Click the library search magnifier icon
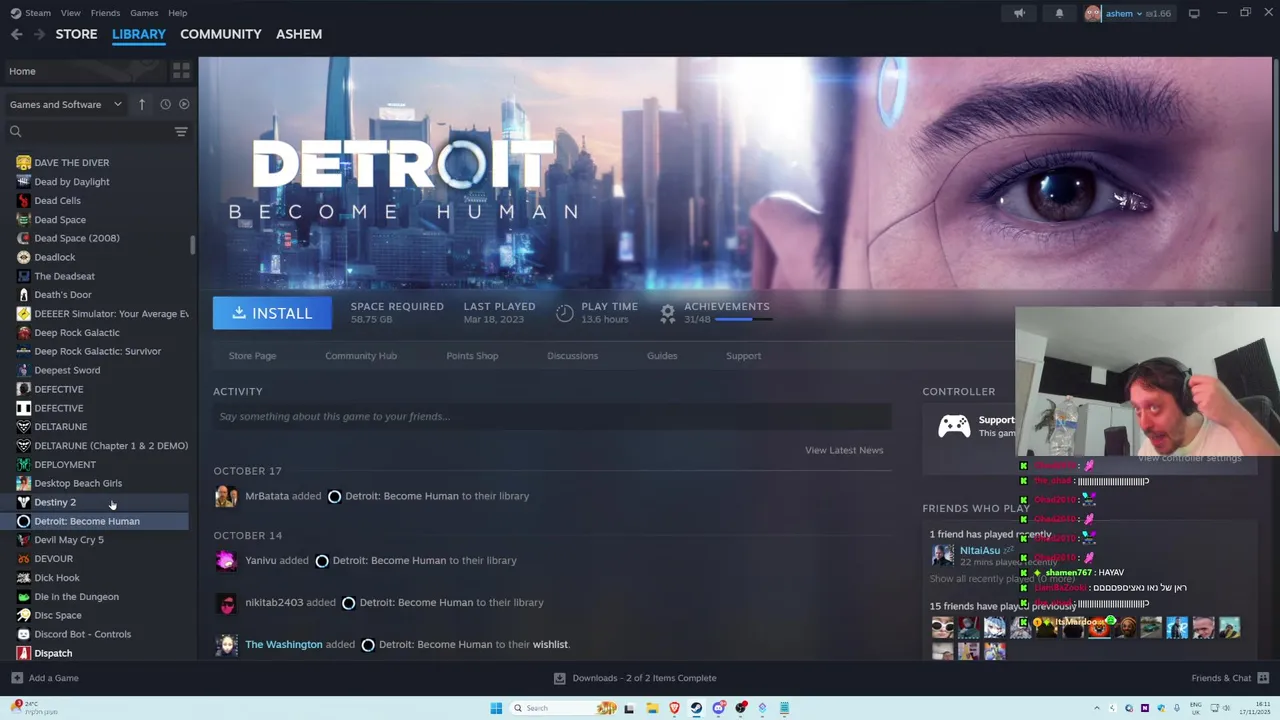 [x=15, y=131]
